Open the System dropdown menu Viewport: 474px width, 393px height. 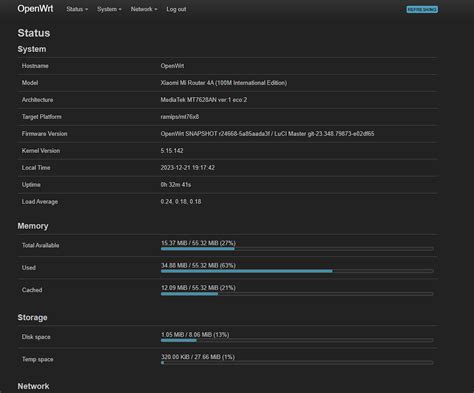pyautogui.click(x=109, y=9)
